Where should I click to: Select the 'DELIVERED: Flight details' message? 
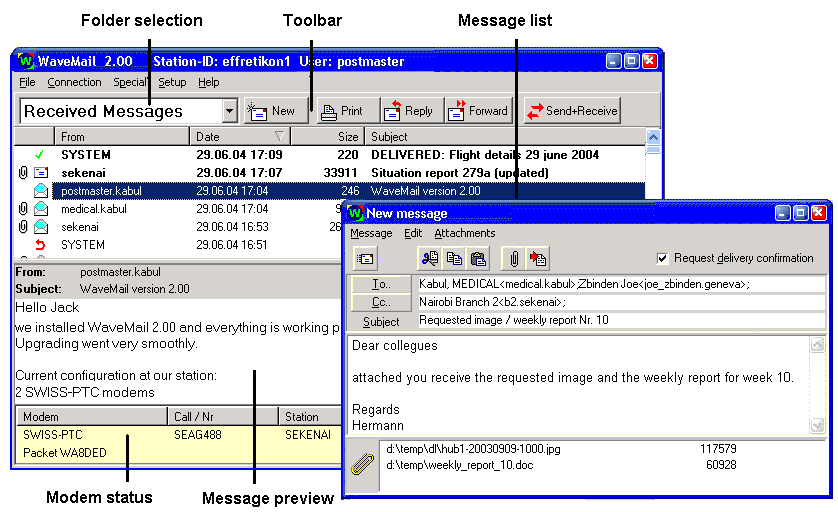[x=330, y=155]
